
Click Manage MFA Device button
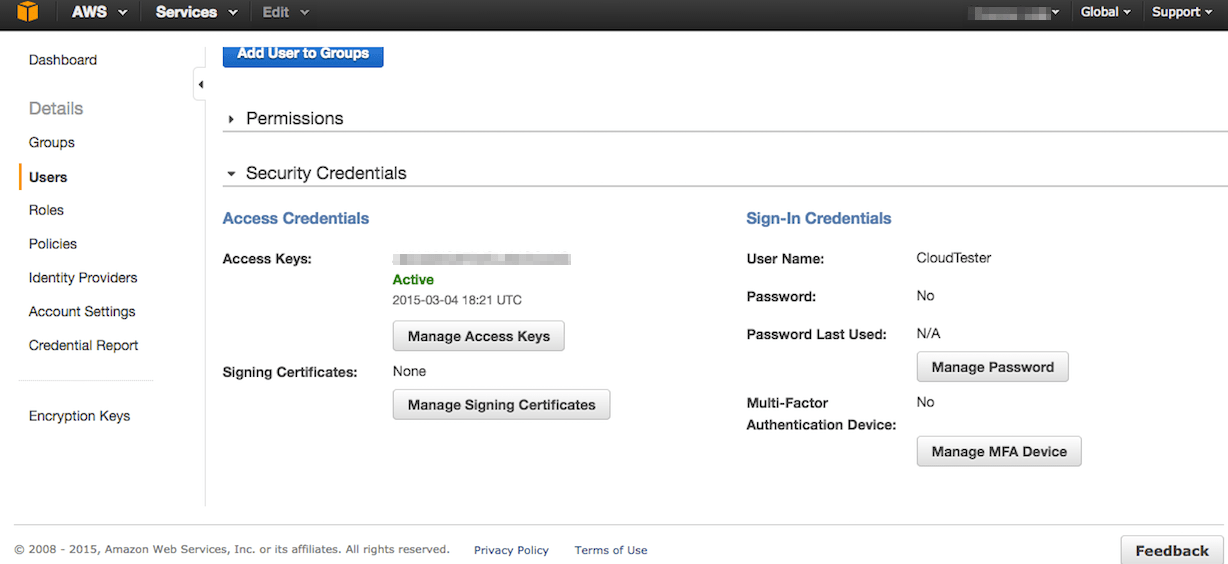coord(998,452)
